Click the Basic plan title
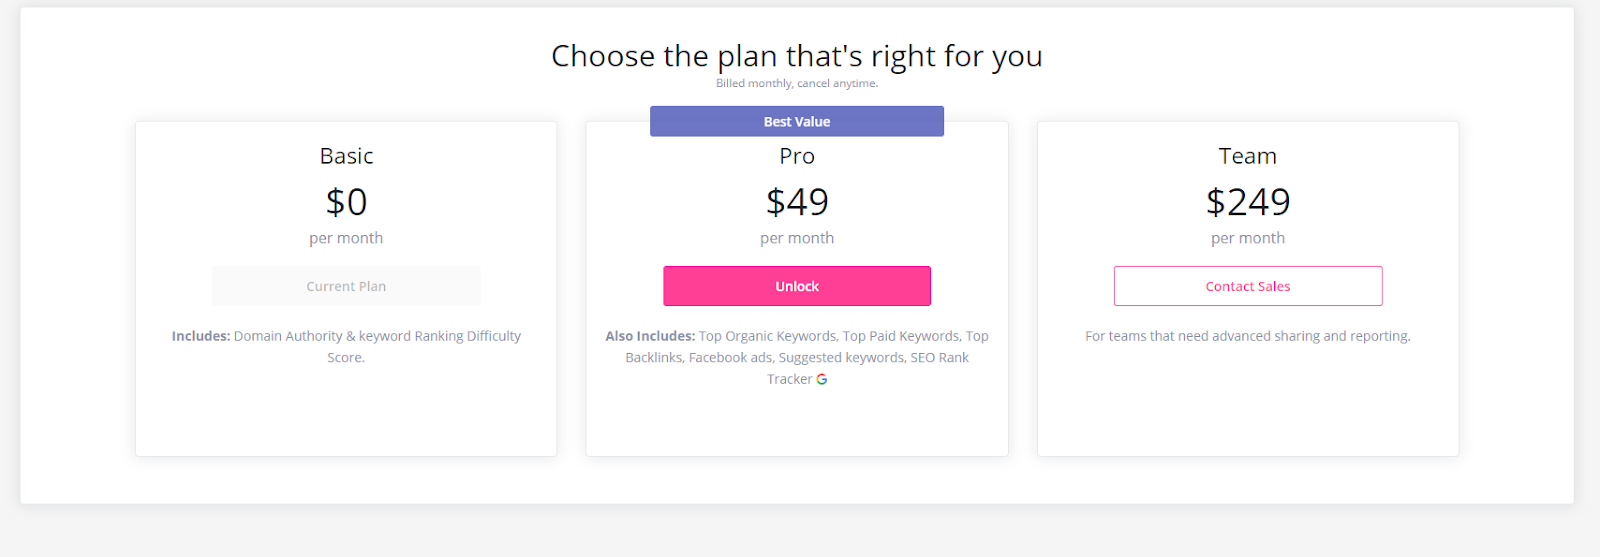The height and width of the screenshot is (557, 1600). (x=346, y=156)
